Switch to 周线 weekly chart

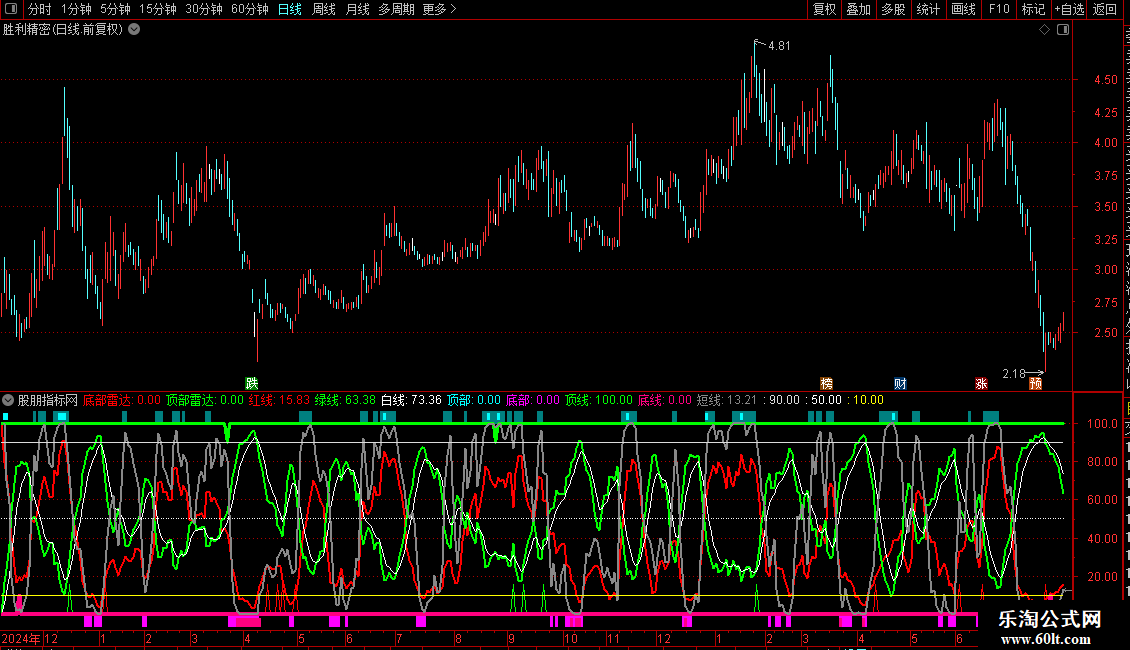(x=324, y=9)
